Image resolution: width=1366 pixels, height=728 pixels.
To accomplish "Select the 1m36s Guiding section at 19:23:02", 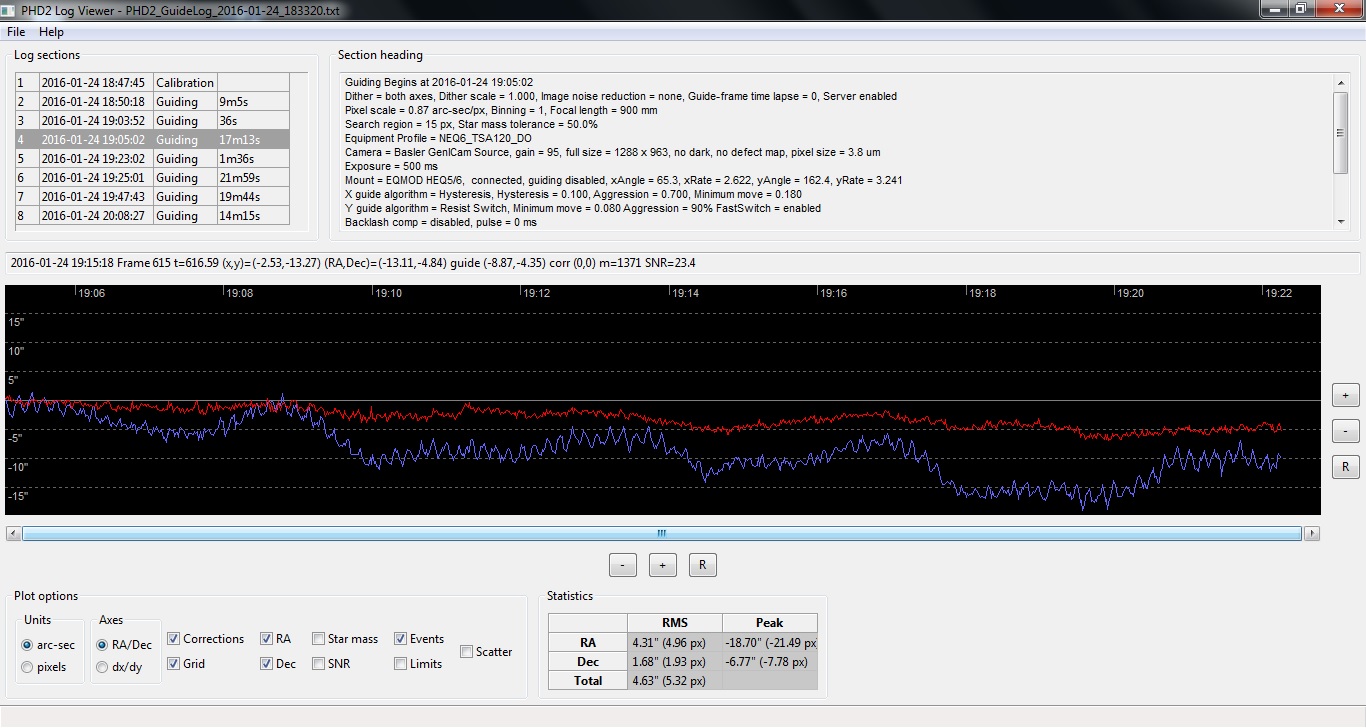I will click(x=152, y=159).
